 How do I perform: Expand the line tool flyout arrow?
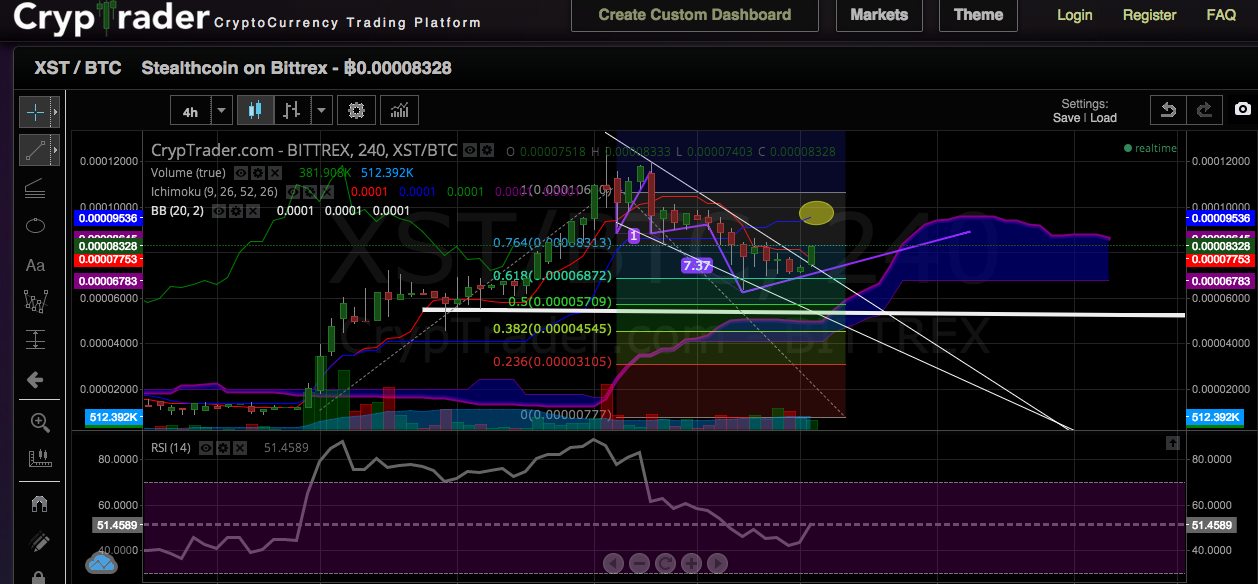54,150
